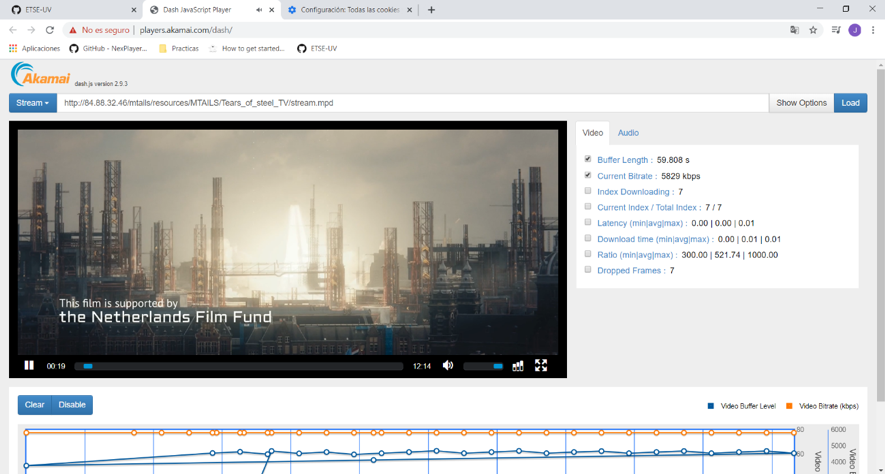
Task: Click the video frame
Action: 288,242
